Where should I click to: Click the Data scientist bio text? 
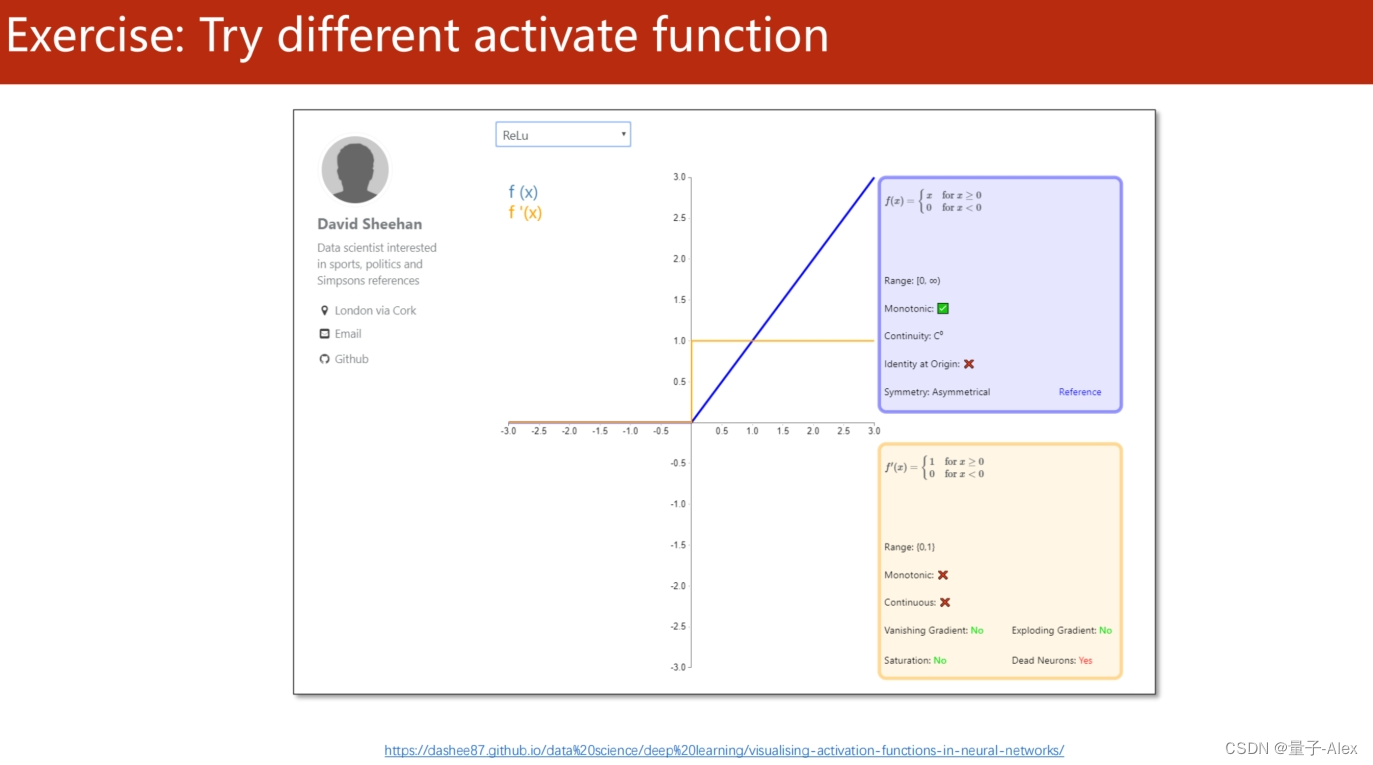pyautogui.click(x=377, y=264)
